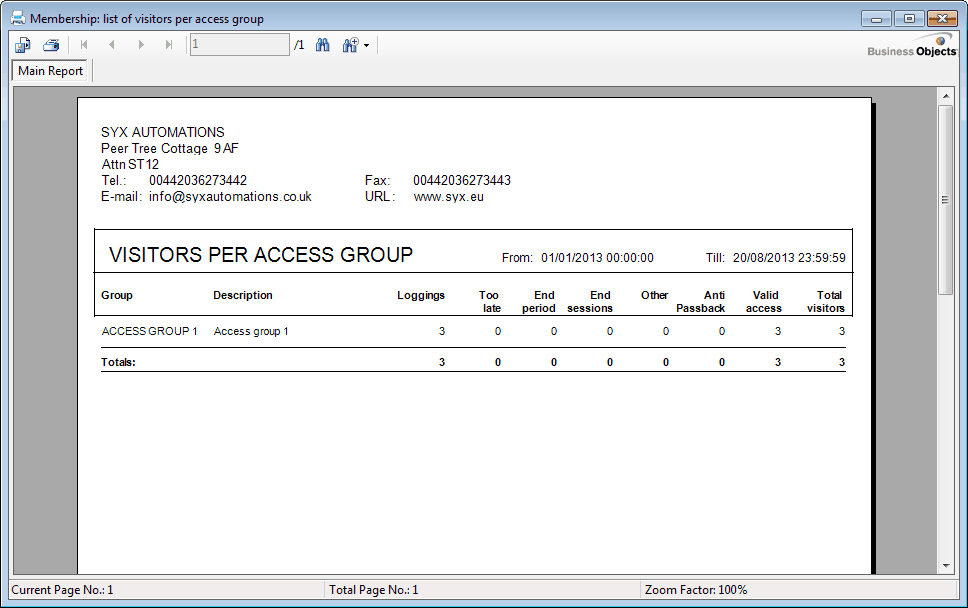Click the vertical scrollbar down arrow
968x608 pixels.
click(x=945, y=565)
